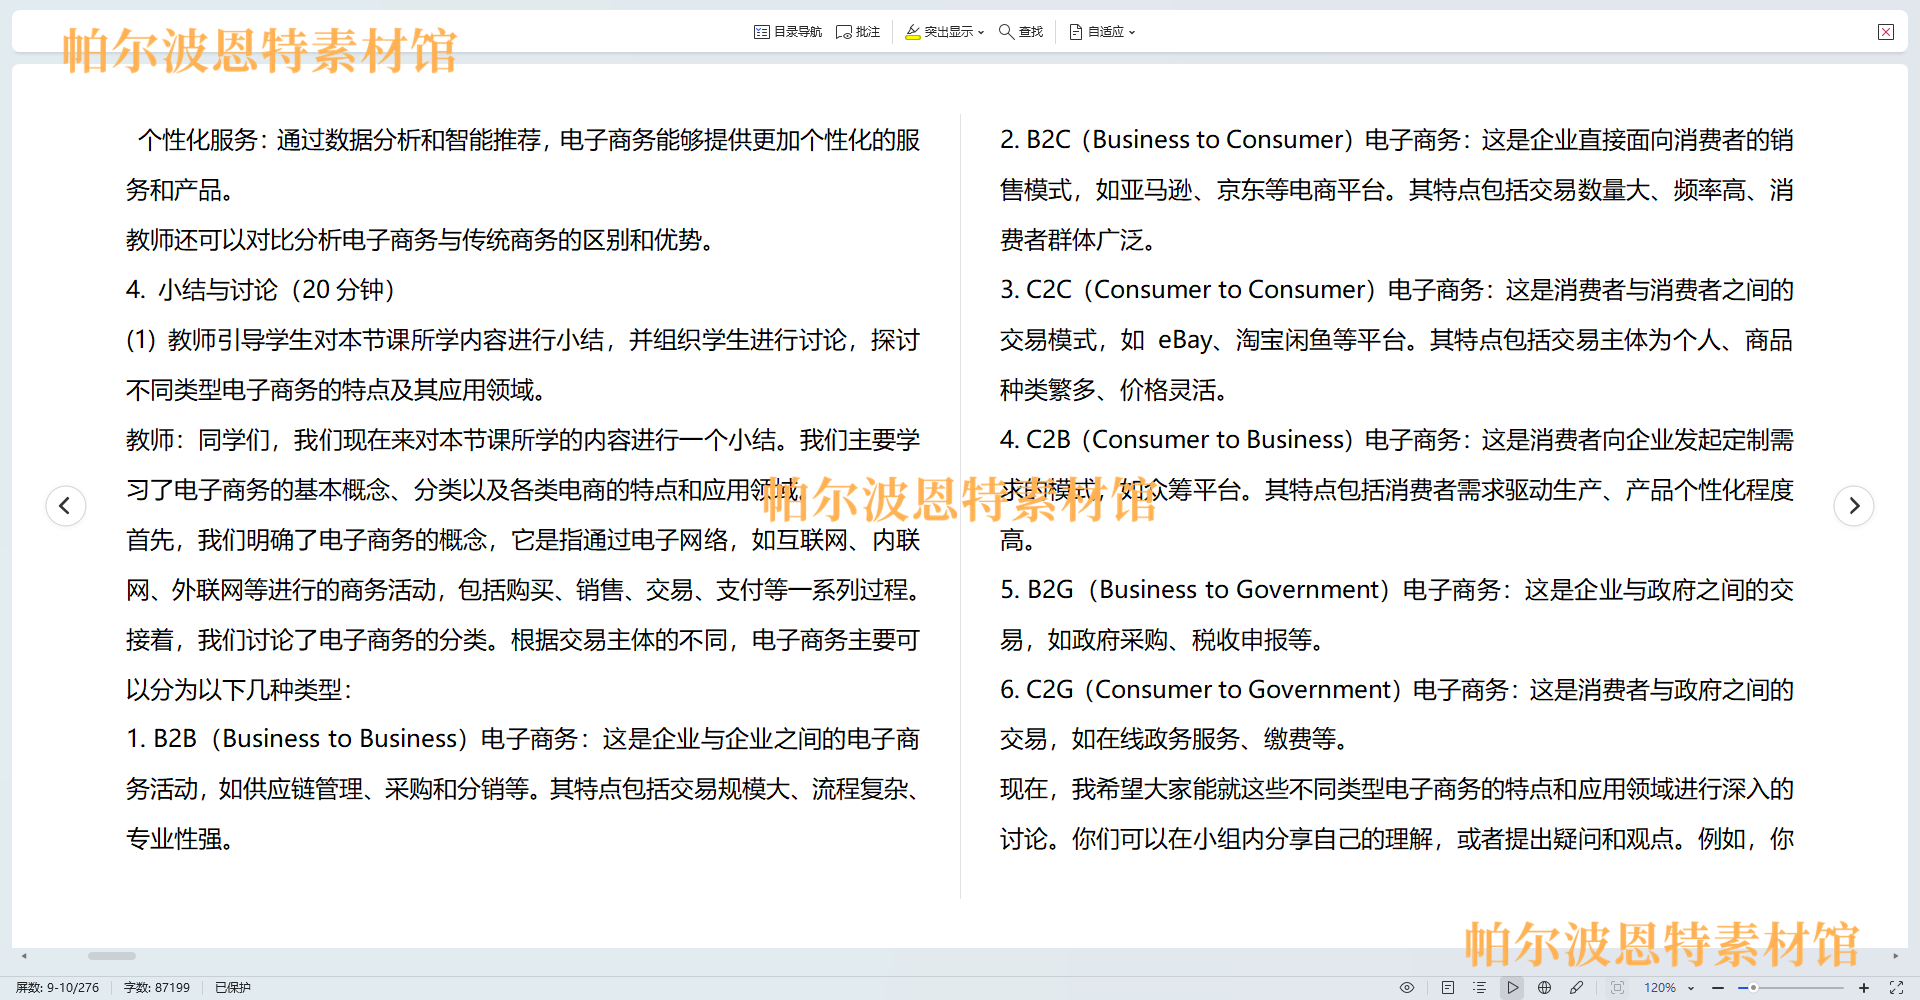This screenshot has height=1000, width=1920.
Task: Click the scroll left arrow
Action: pyautogui.click(x=24, y=956)
